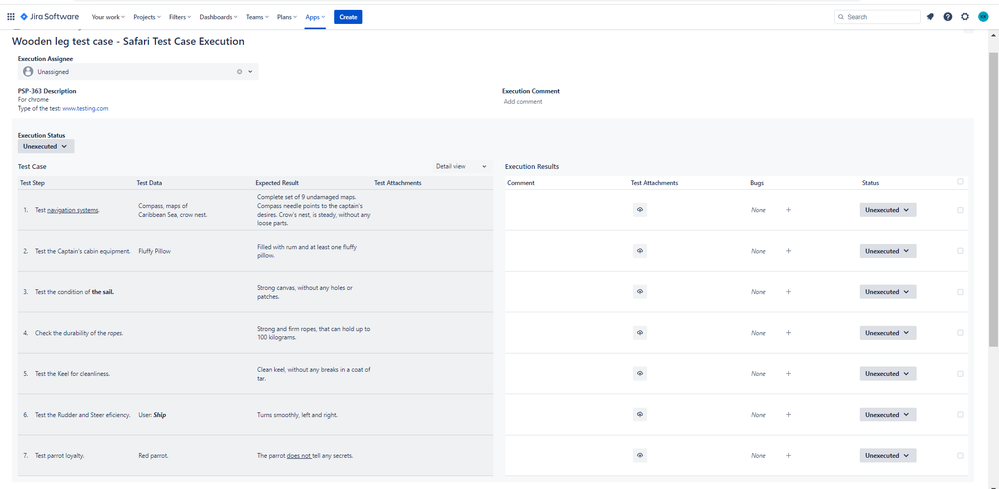This screenshot has width=999, height=489.
Task: Tick checkbox for the ropes step
Action: coord(960,332)
